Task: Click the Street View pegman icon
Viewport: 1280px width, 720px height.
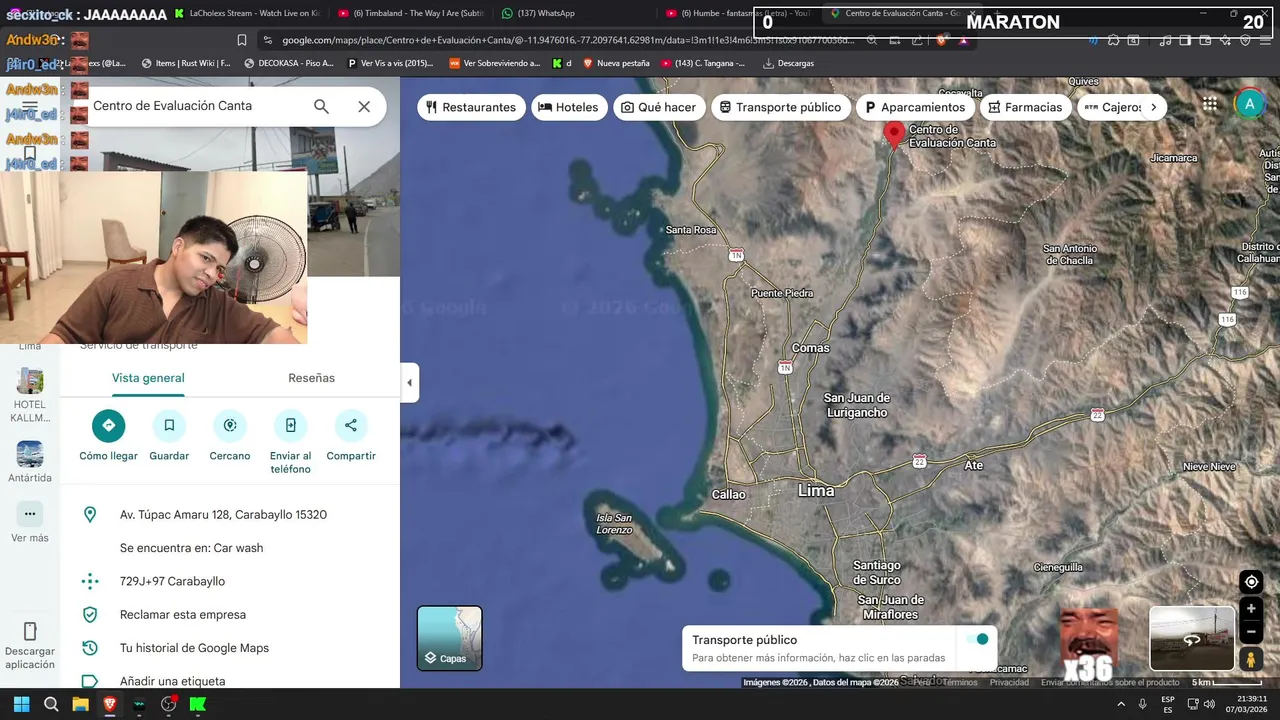Action: (1251, 659)
